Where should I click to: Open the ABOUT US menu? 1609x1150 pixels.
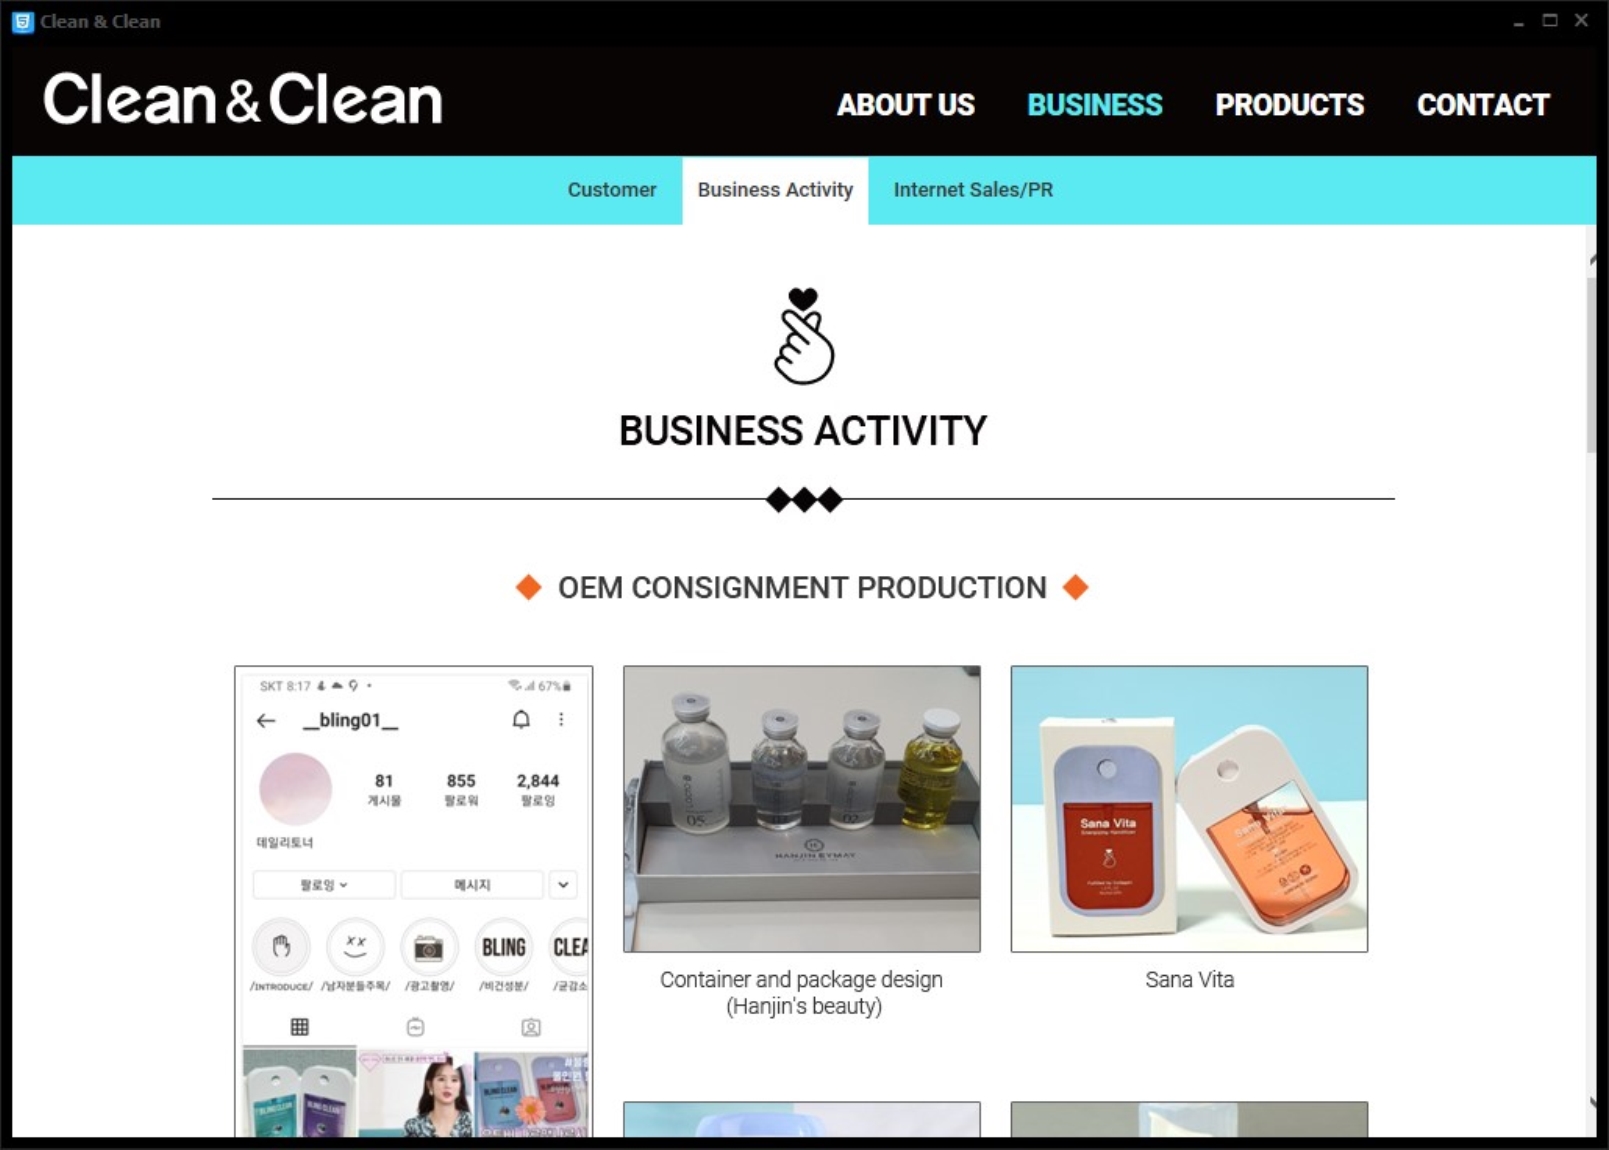click(x=906, y=105)
